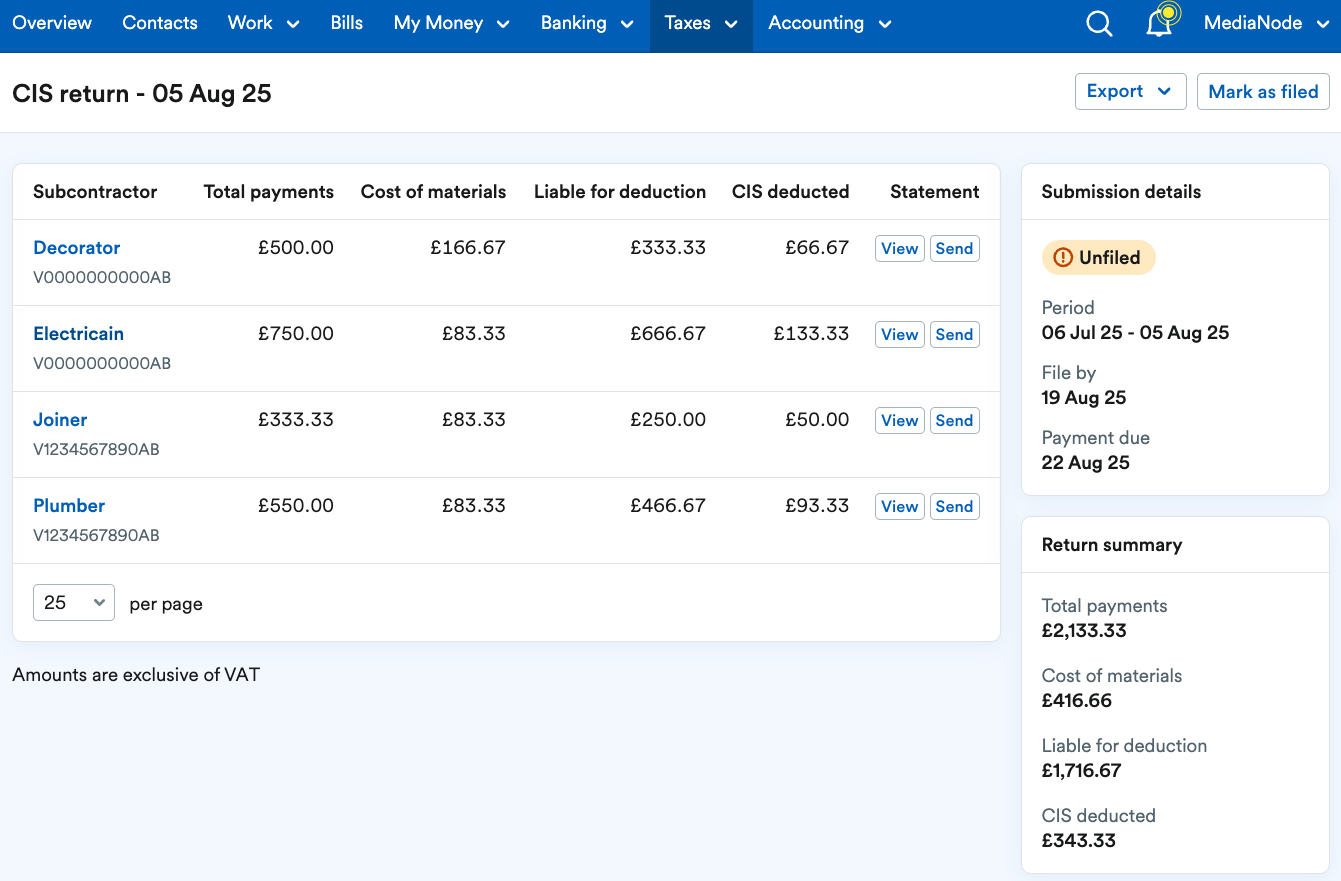Change the per page selector dropdown
Viewport: 1341px width, 881px height.
pos(73,602)
